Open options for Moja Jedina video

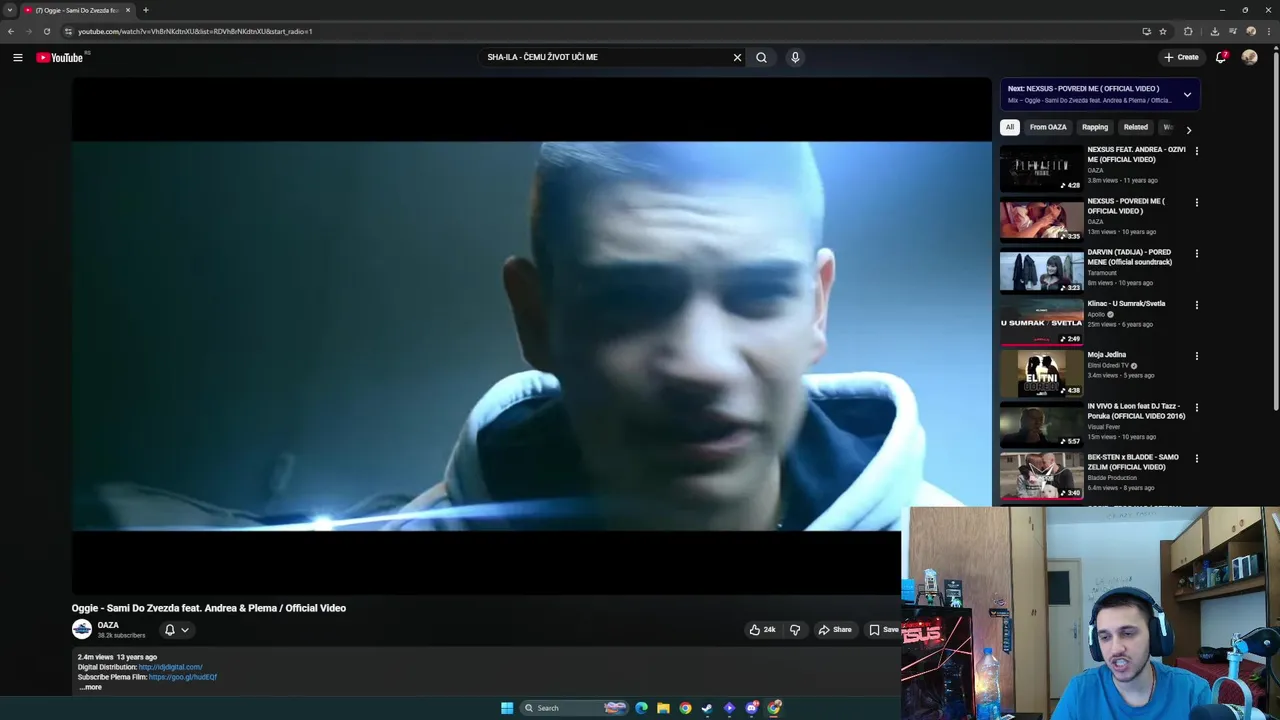pyautogui.click(x=1196, y=356)
